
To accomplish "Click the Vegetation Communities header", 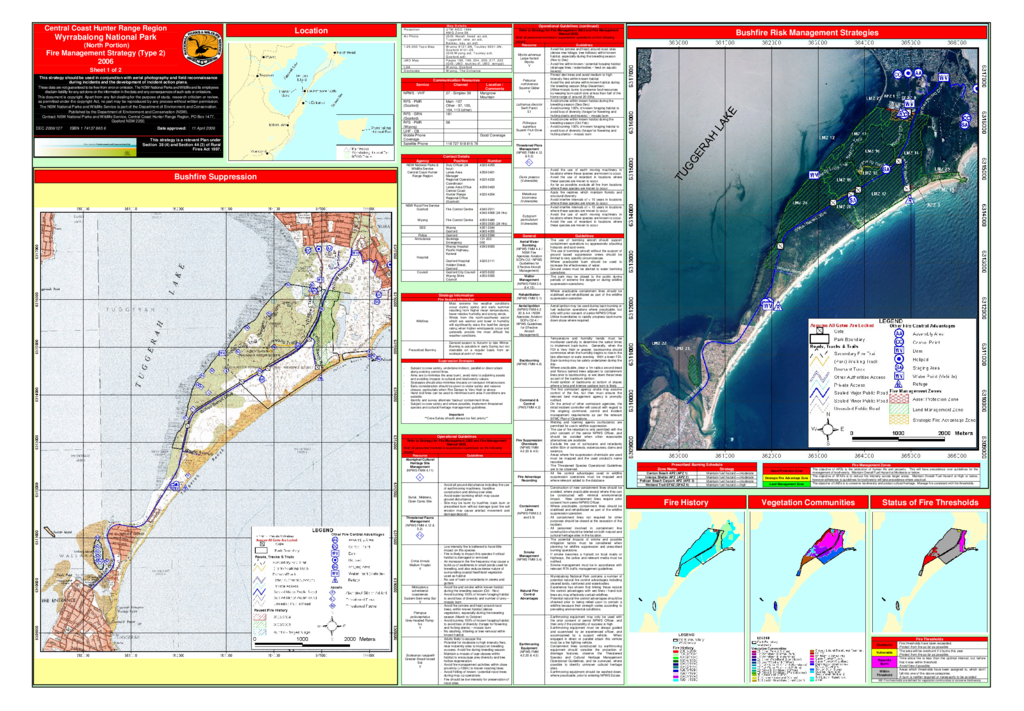I will (x=808, y=502).
